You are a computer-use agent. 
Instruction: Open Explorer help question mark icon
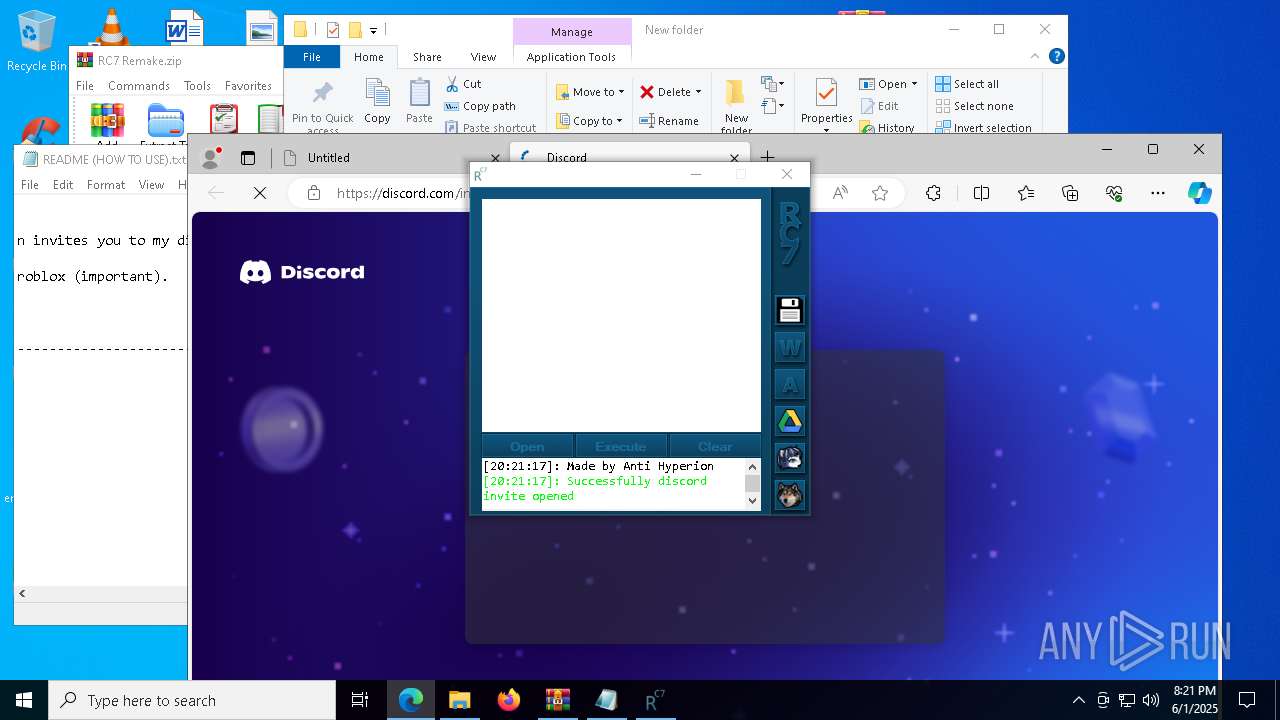click(x=1056, y=57)
